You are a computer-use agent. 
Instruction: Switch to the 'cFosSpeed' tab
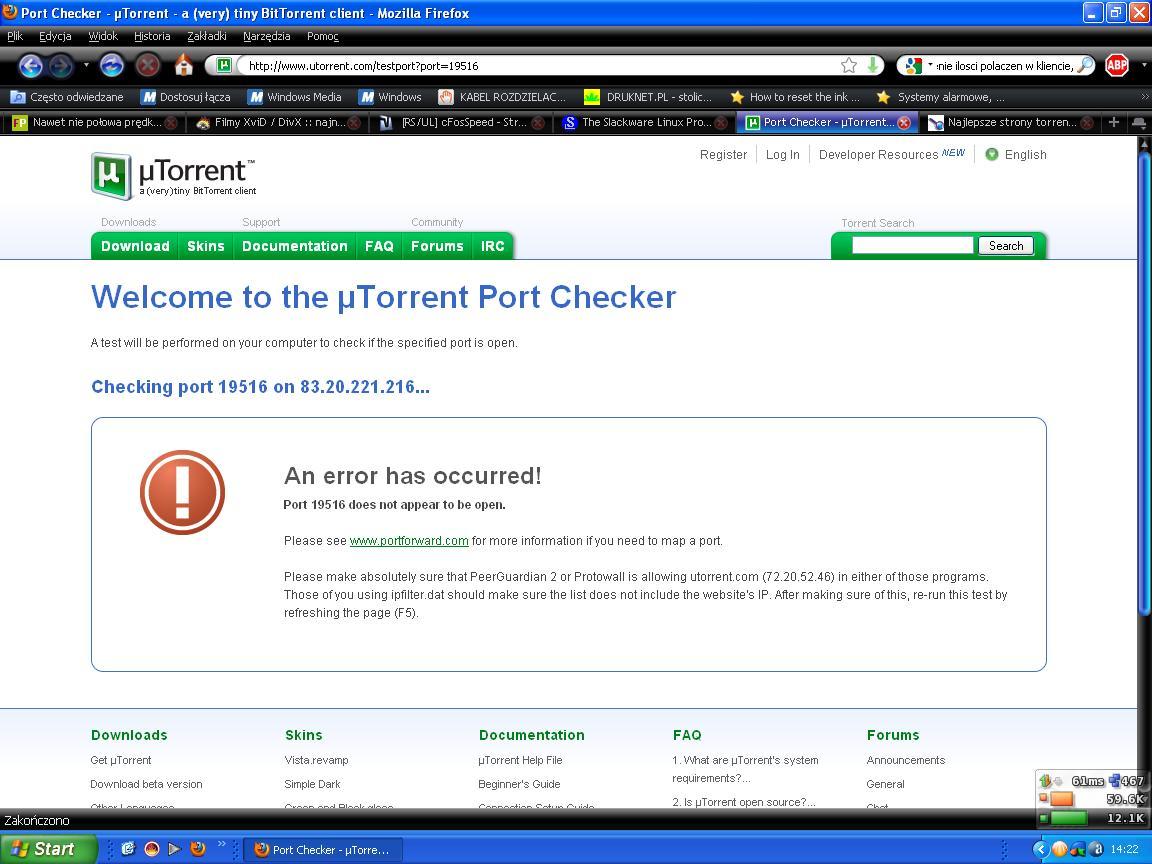(x=460, y=123)
